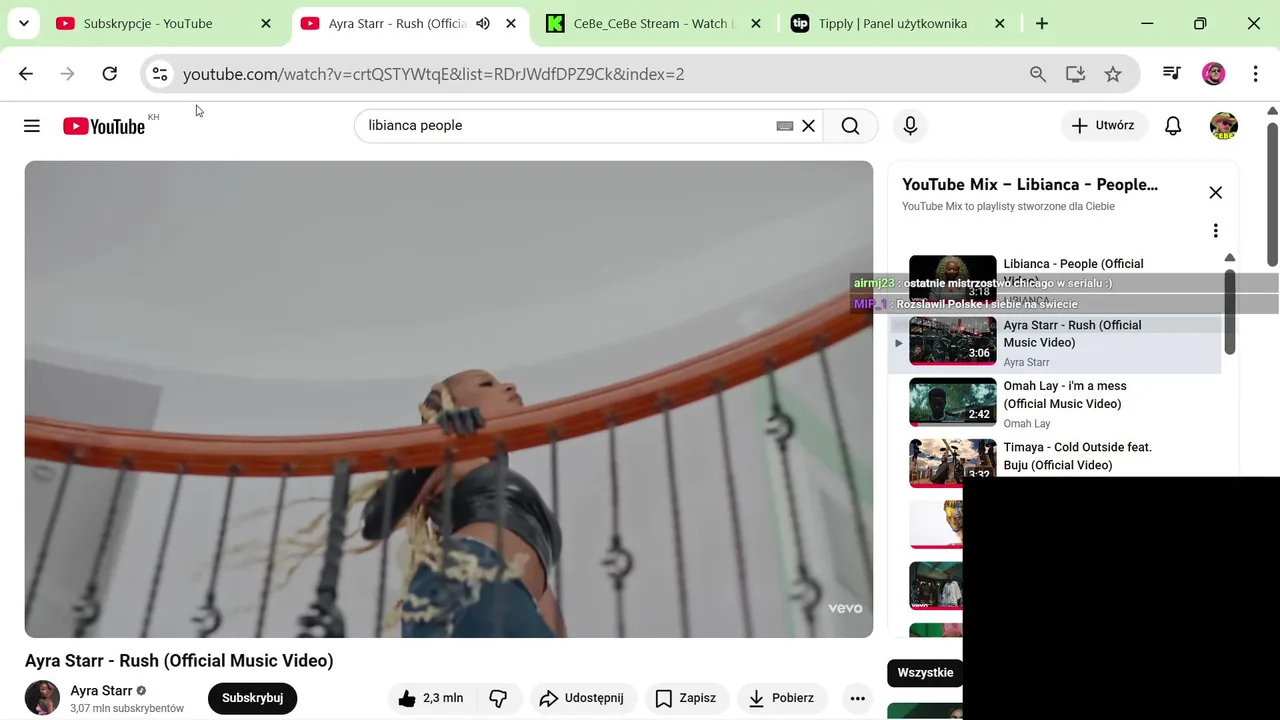Dislike the video thumbs down
Image resolution: width=1280 pixels, height=720 pixels.
coord(498,698)
